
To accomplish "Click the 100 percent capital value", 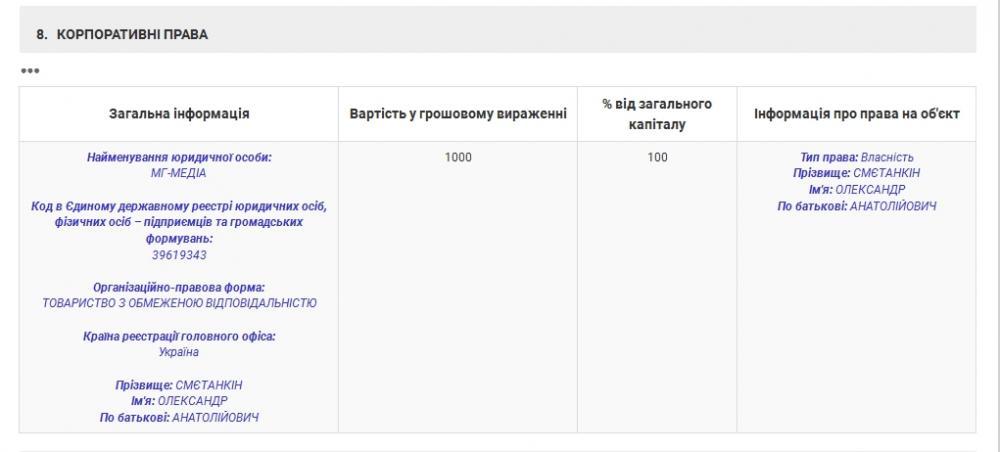I will point(657,157).
